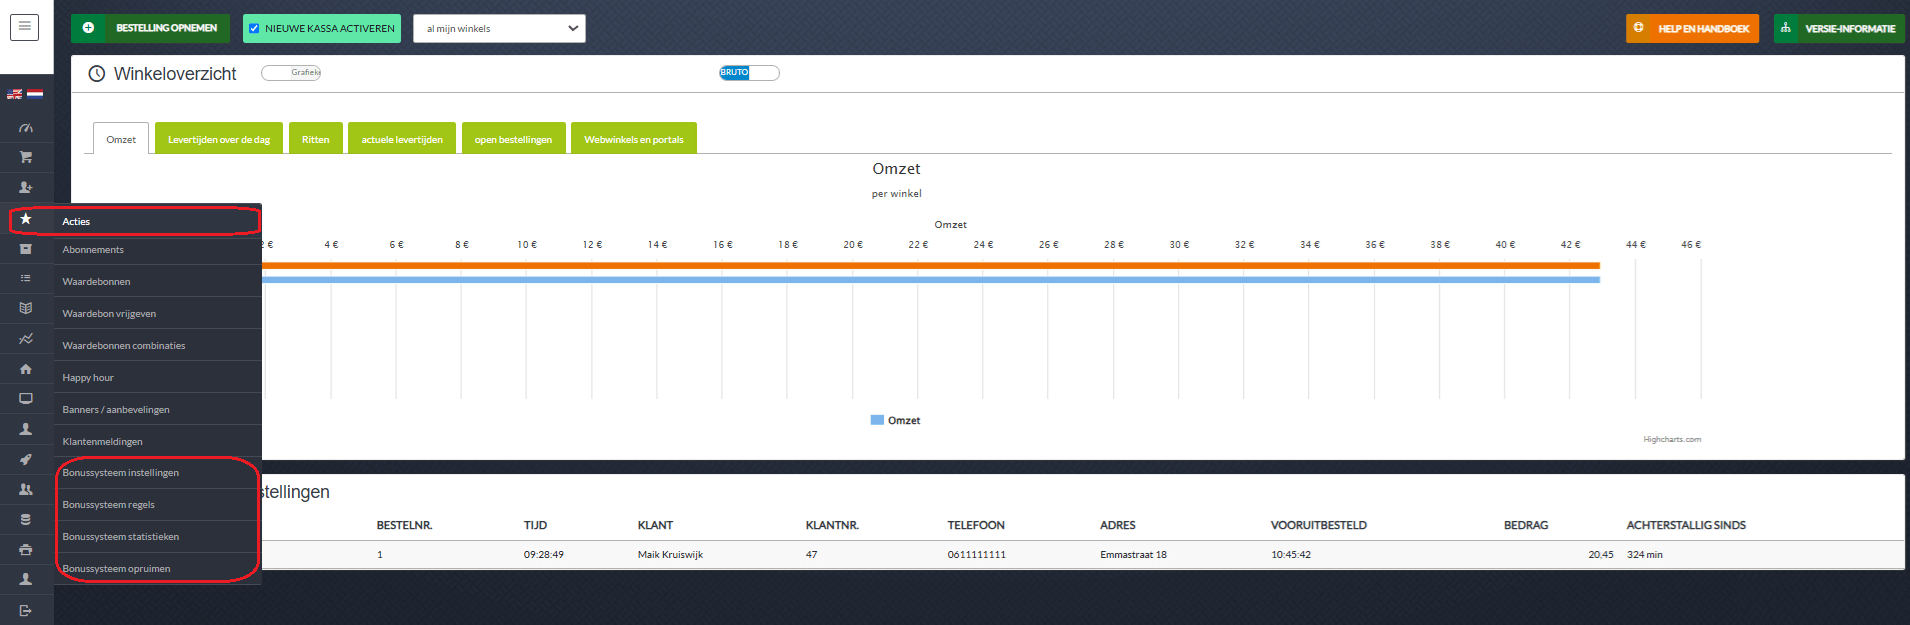1910x625 pixels.
Task: Click the clock icon beside Winkeloverzicht
Action: pyautogui.click(x=97, y=74)
